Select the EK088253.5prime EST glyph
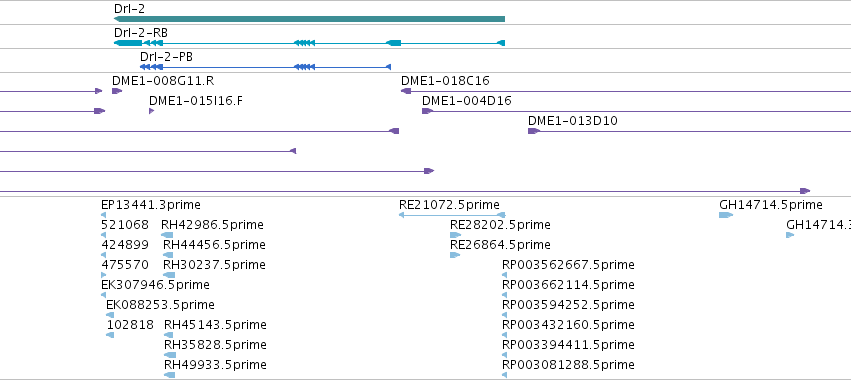The width and height of the screenshot is (851, 380). [x=110, y=315]
